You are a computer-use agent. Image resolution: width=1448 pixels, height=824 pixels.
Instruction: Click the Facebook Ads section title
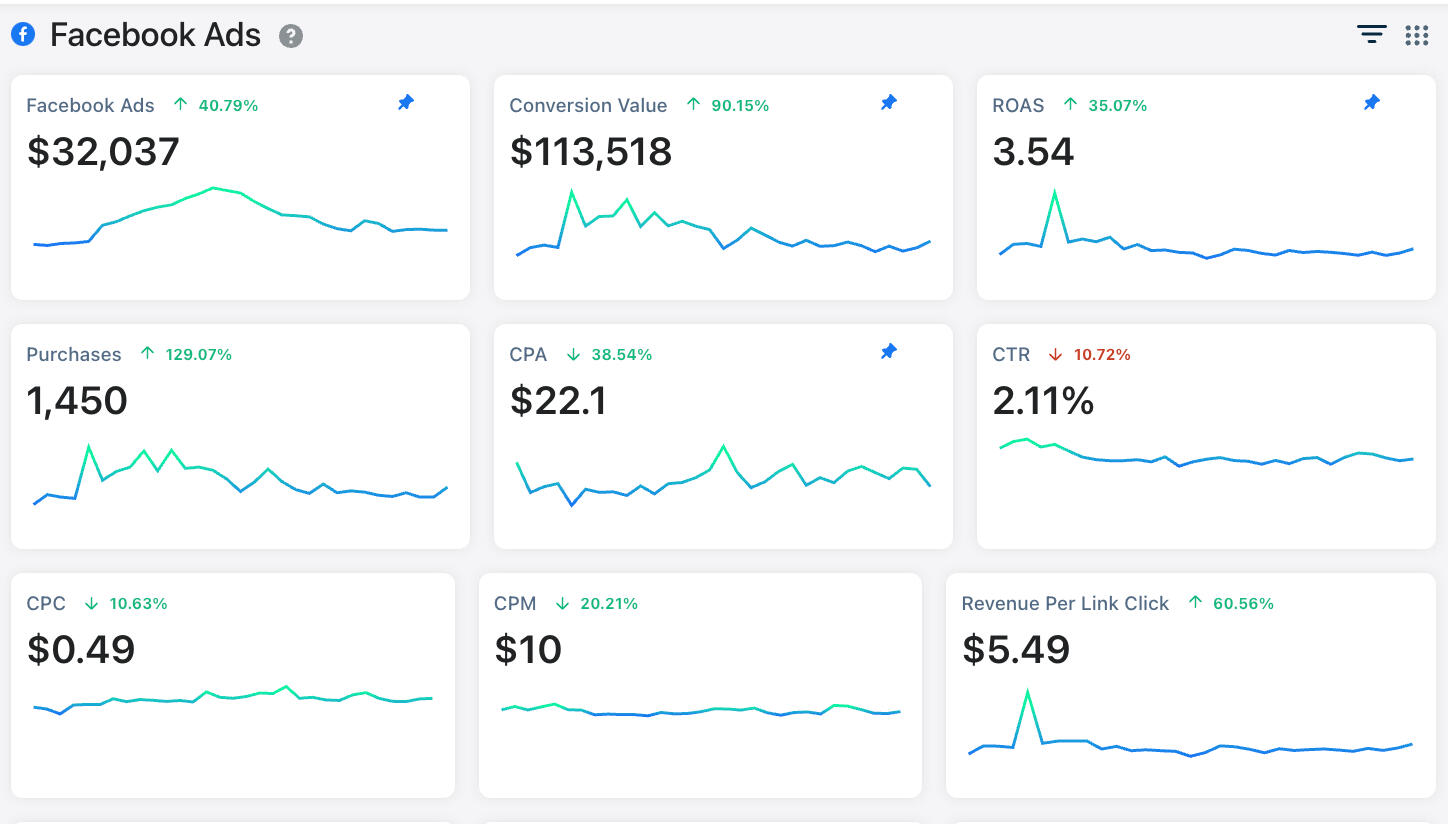point(155,35)
